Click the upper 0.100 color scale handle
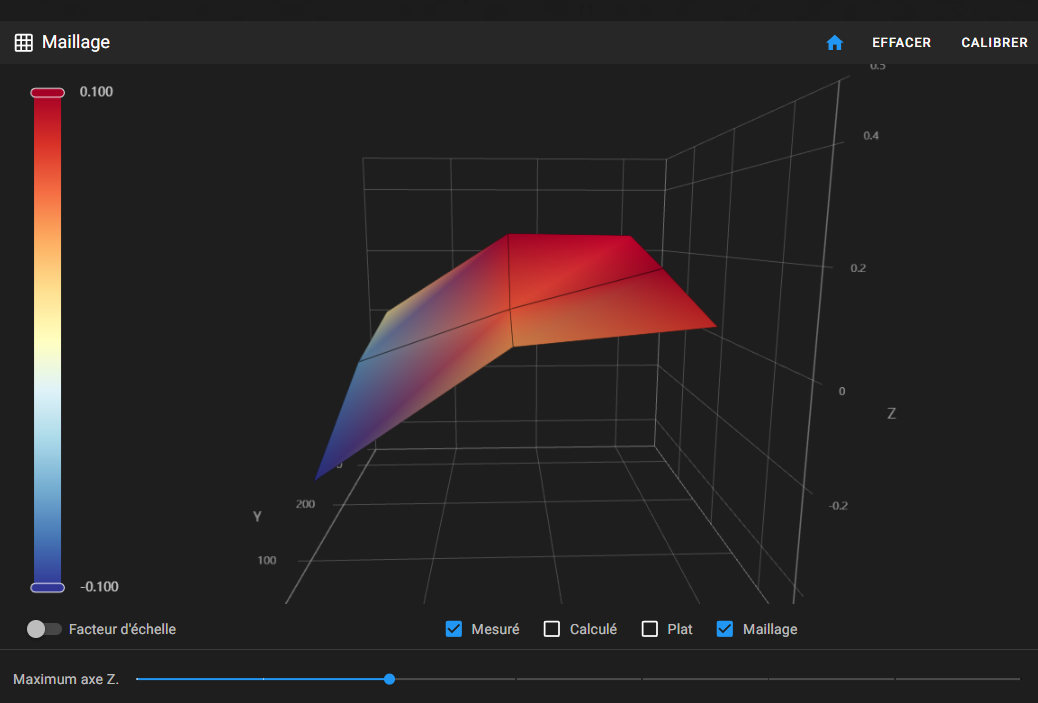 pyautogui.click(x=48, y=93)
